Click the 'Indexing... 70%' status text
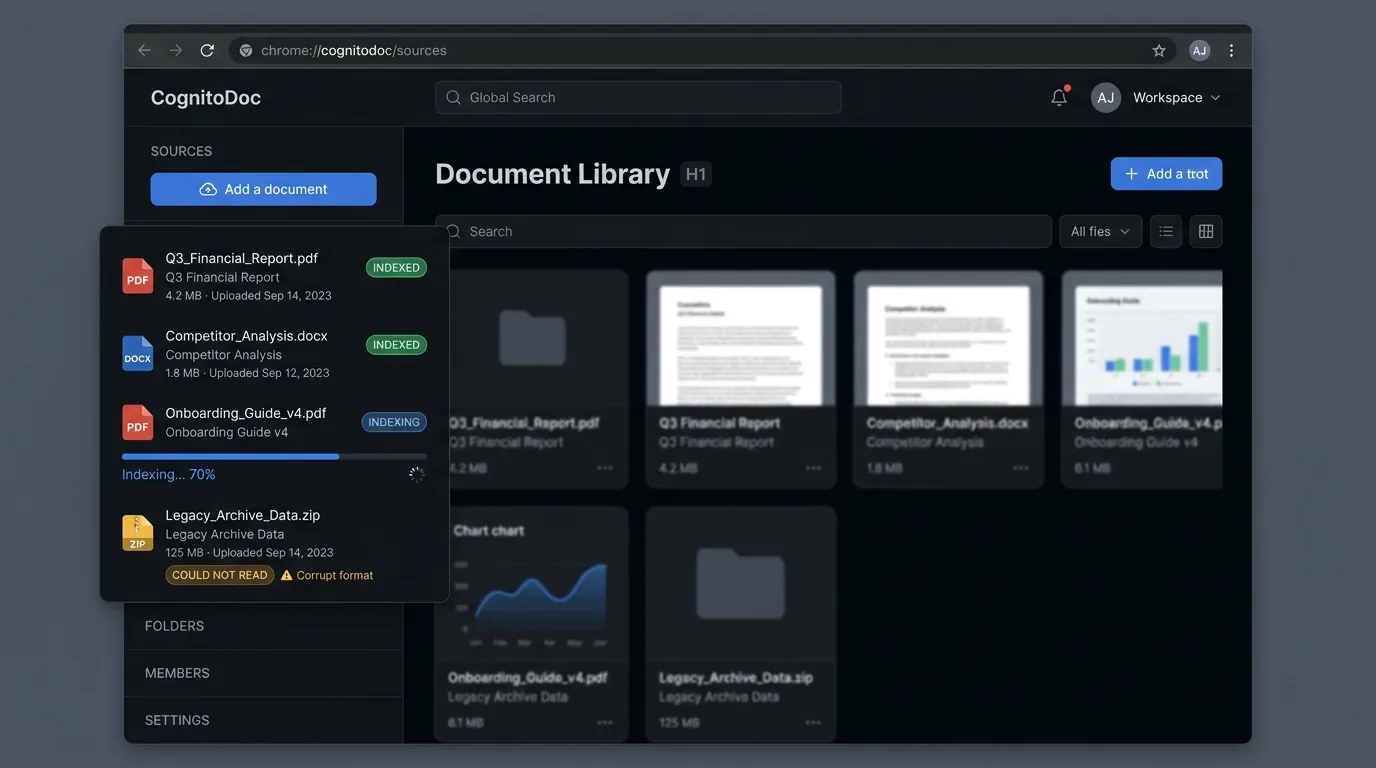The height and width of the screenshot is (768, 1376). point(169,474)
